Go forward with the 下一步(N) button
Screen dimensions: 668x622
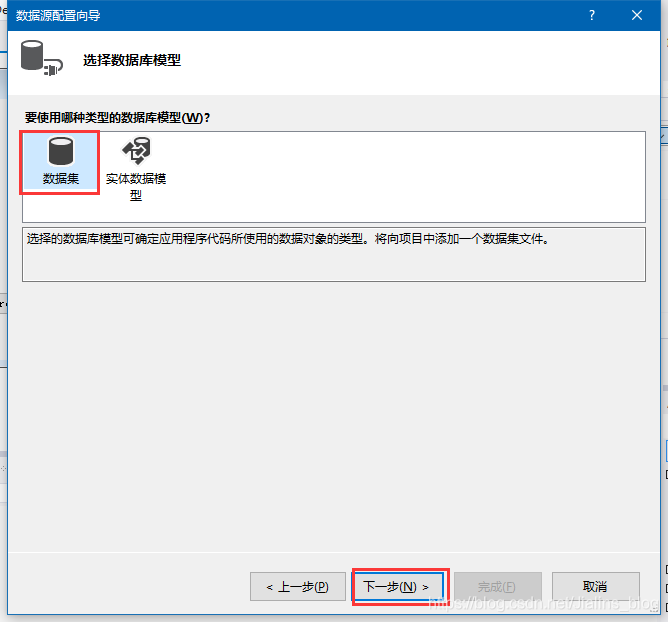398,587
